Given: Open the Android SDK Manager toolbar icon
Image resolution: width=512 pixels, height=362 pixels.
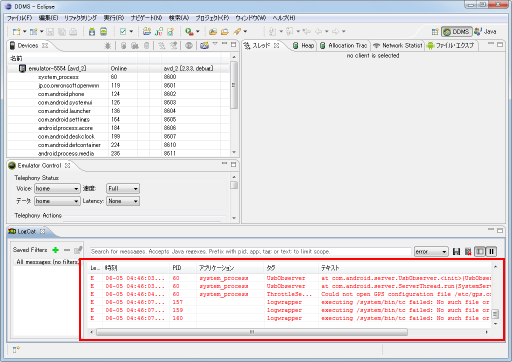Looking at the screenshot, I should [x=92, y=32].
